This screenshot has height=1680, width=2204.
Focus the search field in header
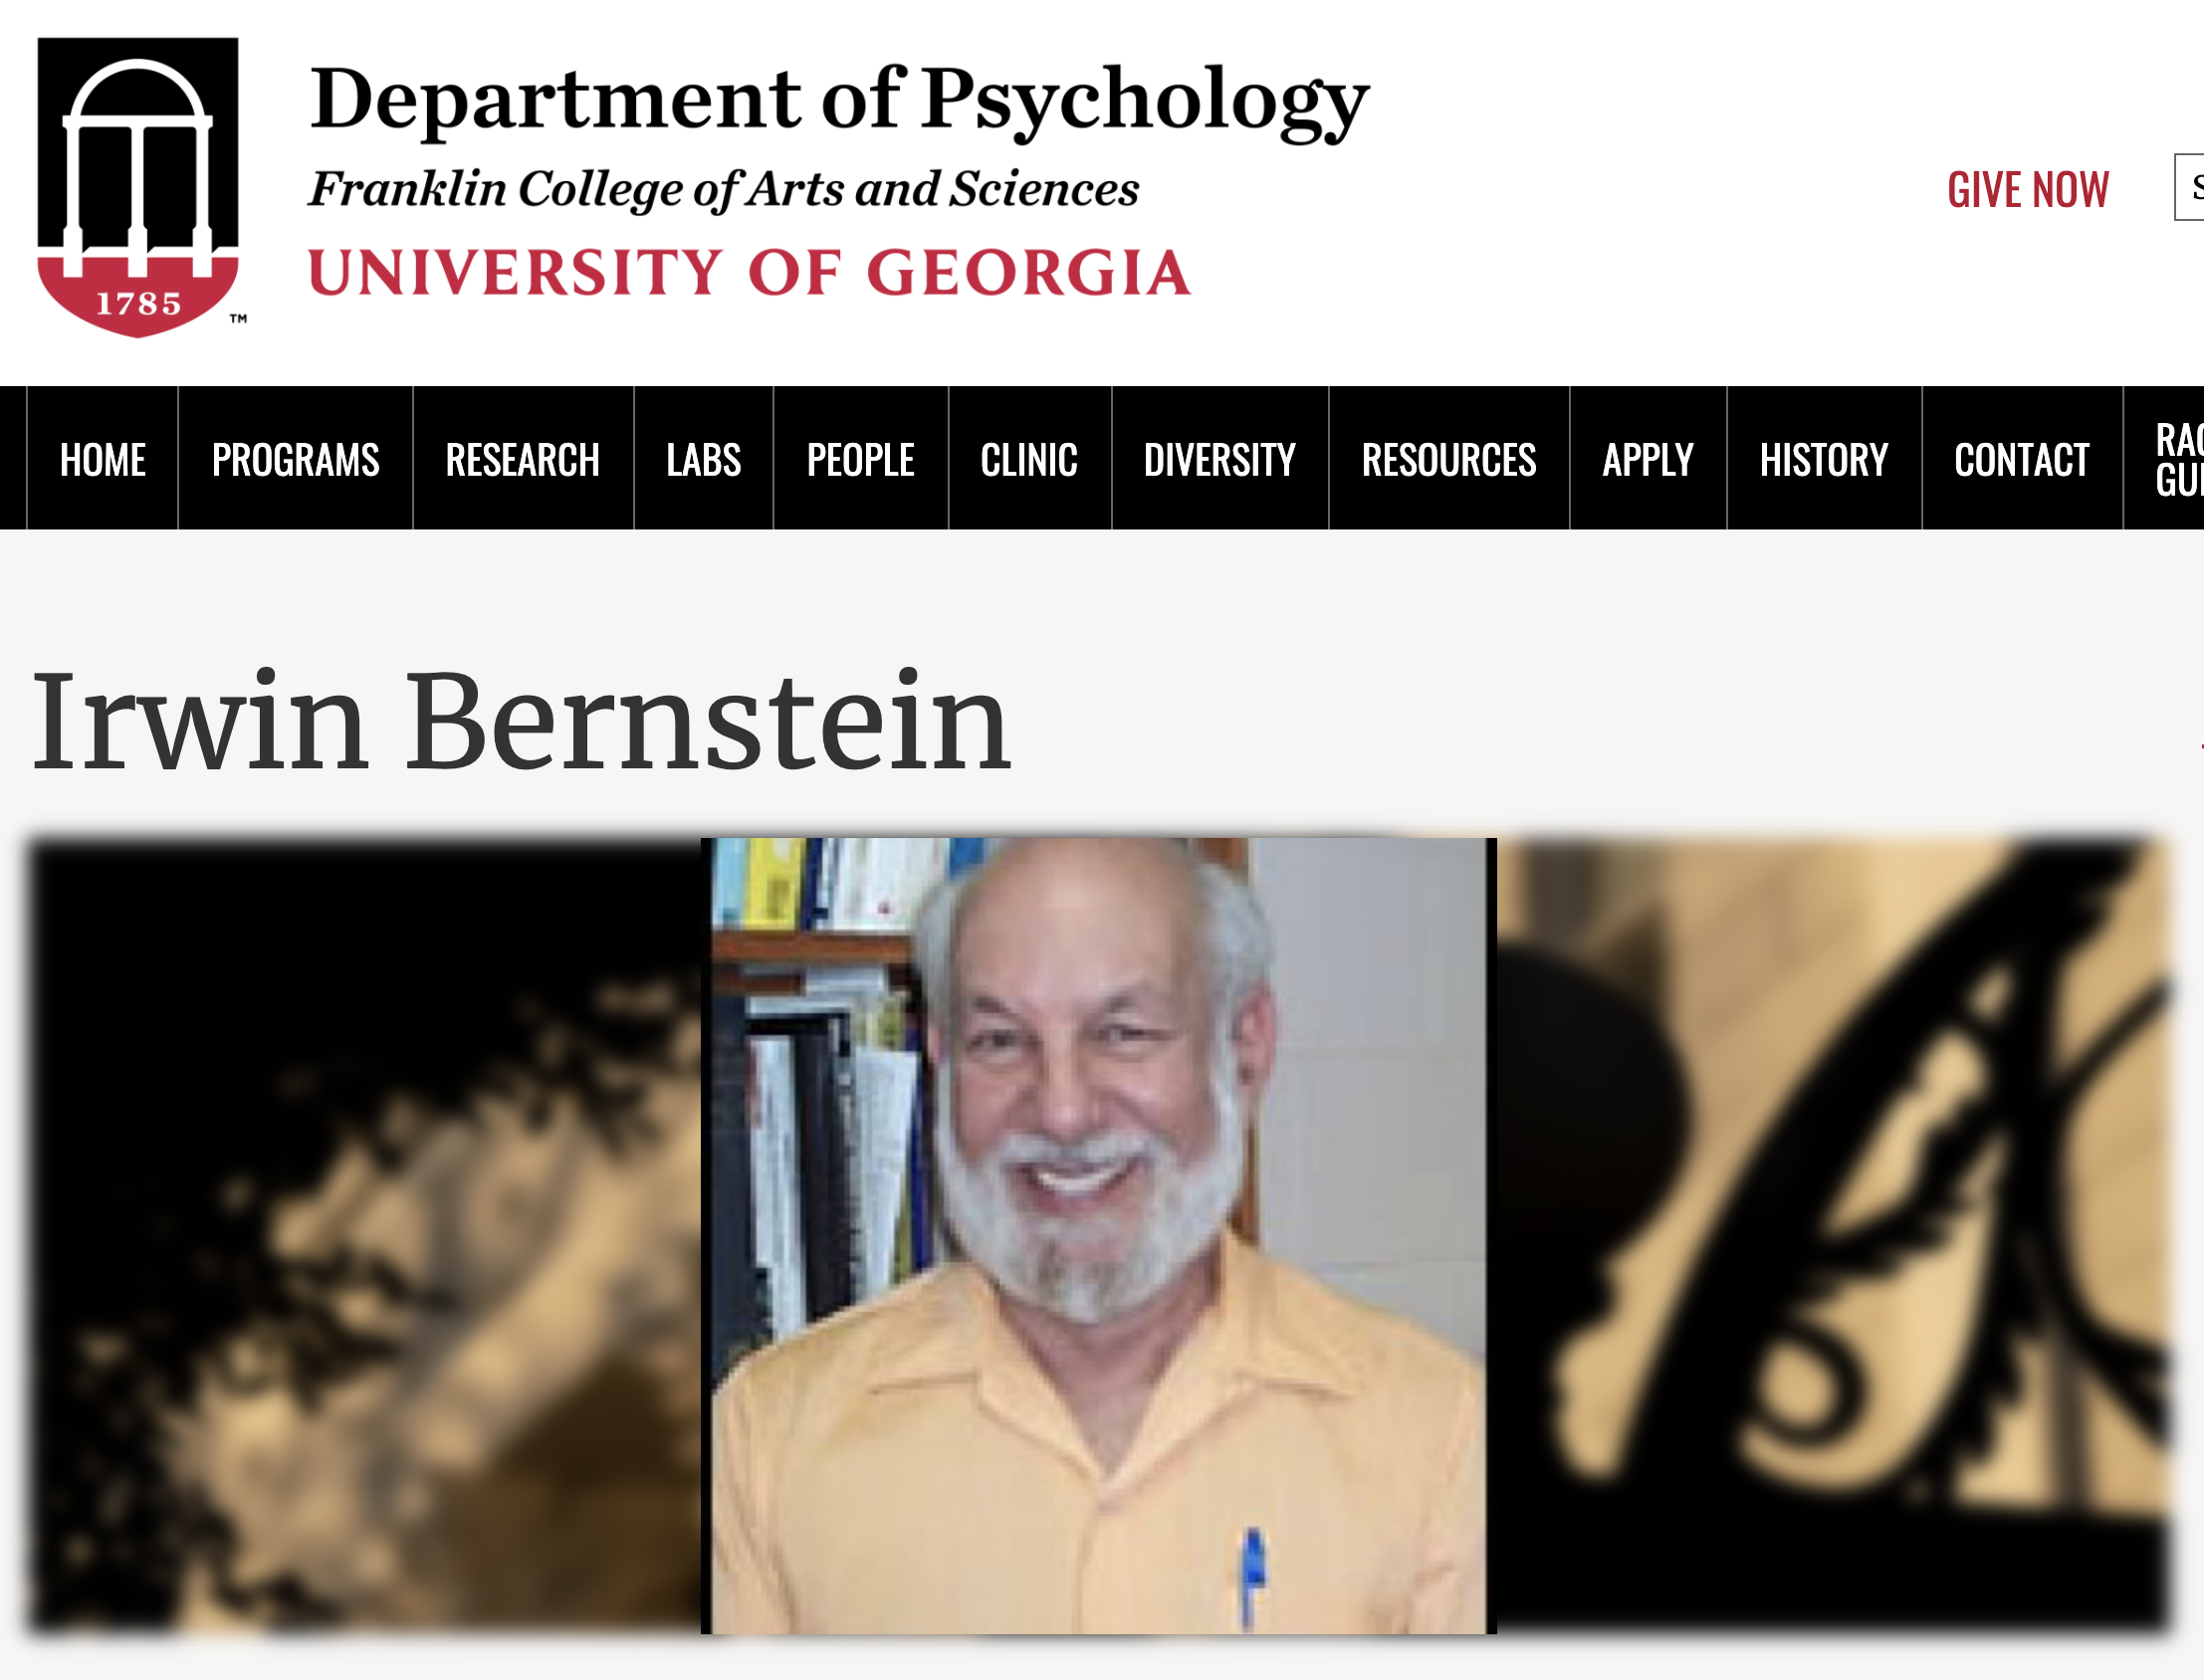tap(2189, 187)
